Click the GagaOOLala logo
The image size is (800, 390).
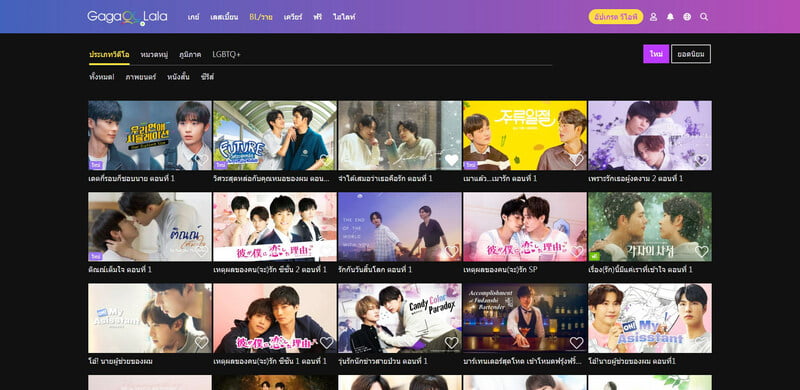tap(127, 17)
